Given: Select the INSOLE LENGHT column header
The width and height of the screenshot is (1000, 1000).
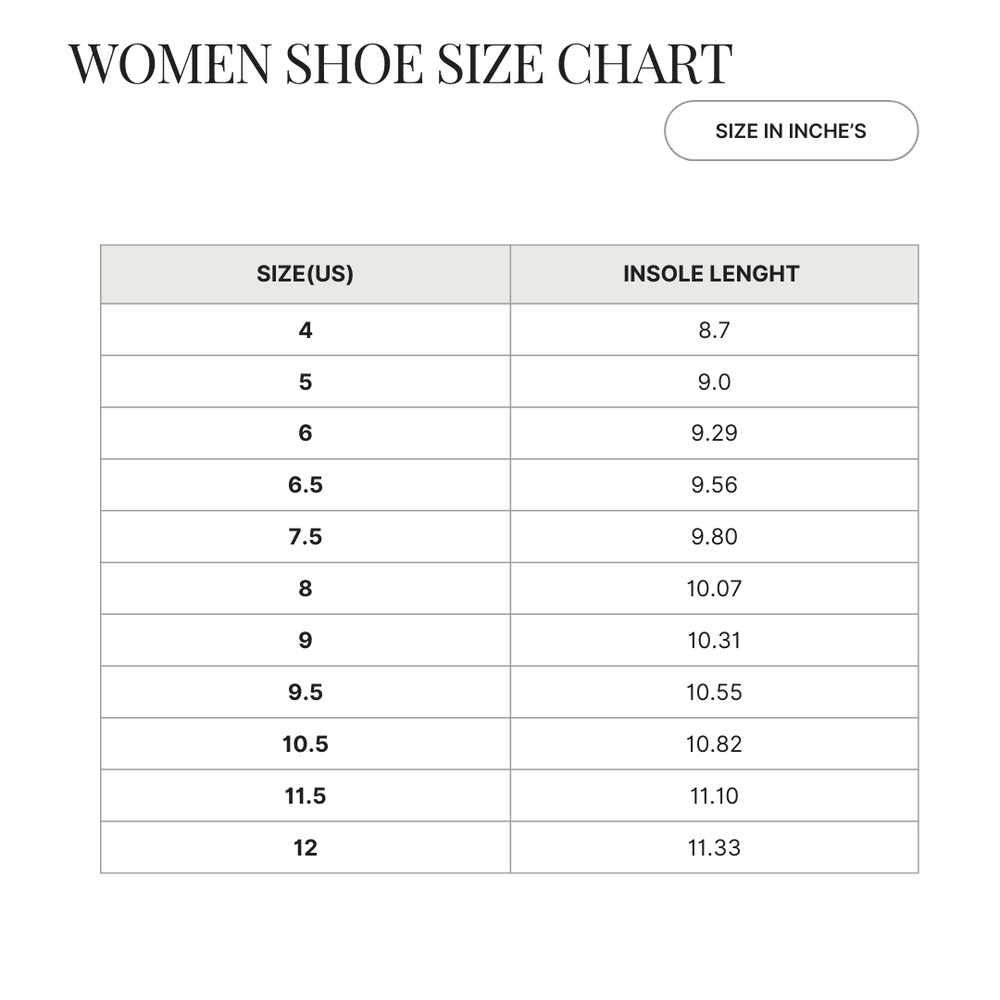Looking at the screenshot, I should [x=711, y=274].
